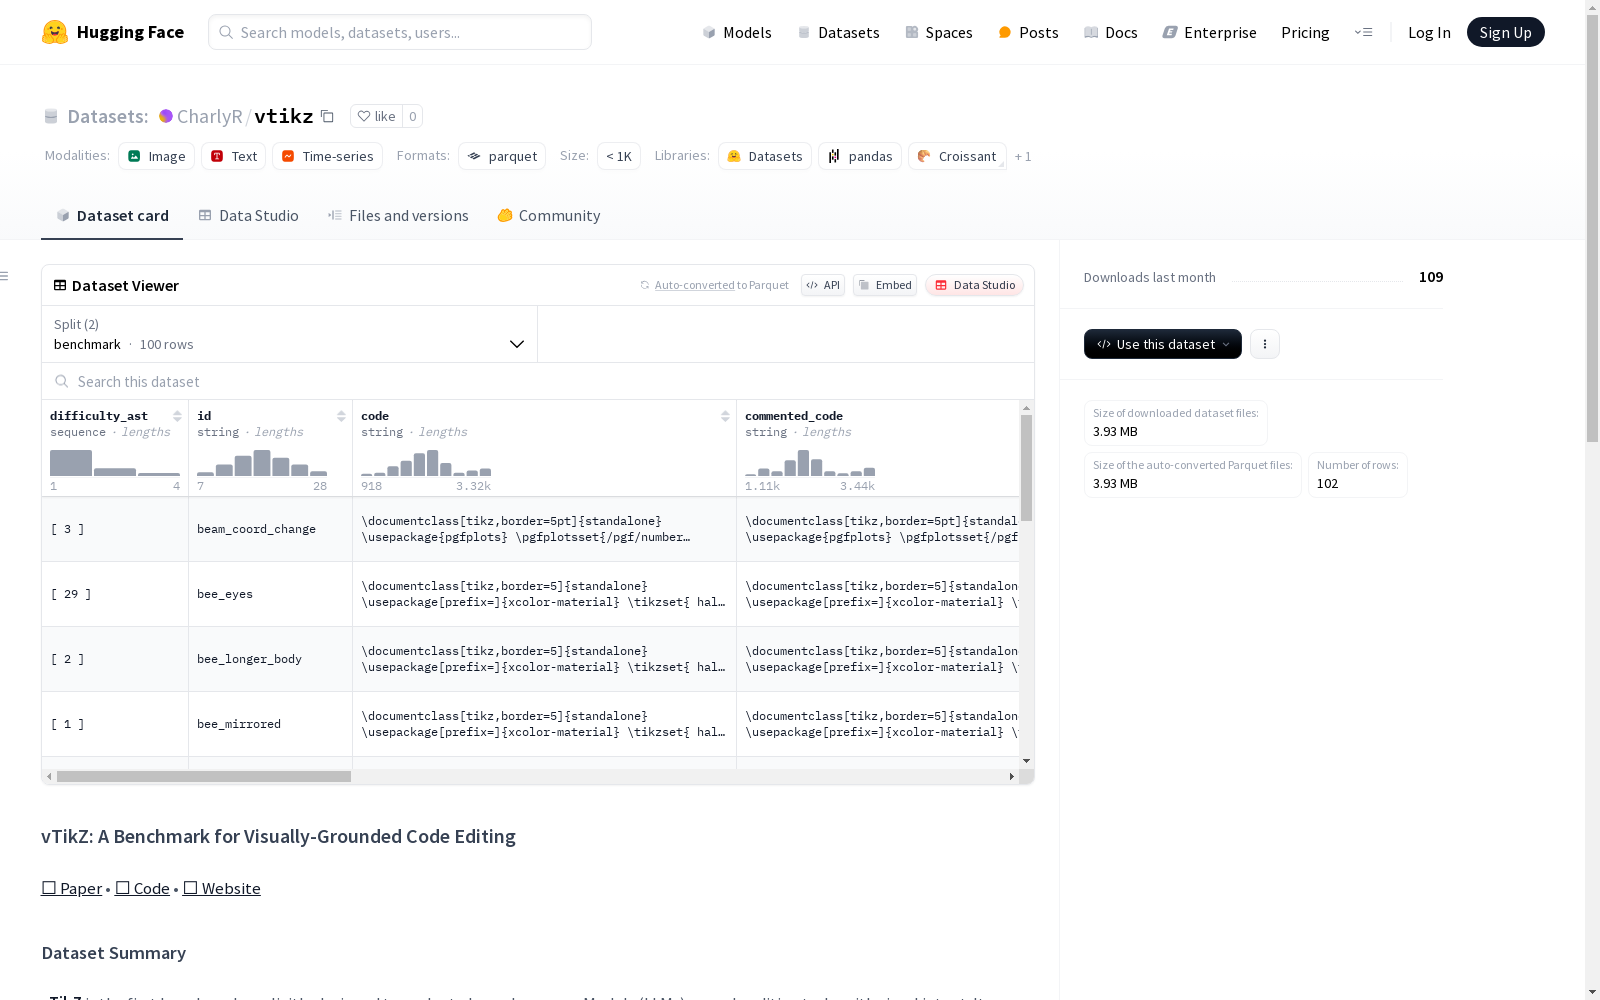Click the code column lengths histogram

426,463
